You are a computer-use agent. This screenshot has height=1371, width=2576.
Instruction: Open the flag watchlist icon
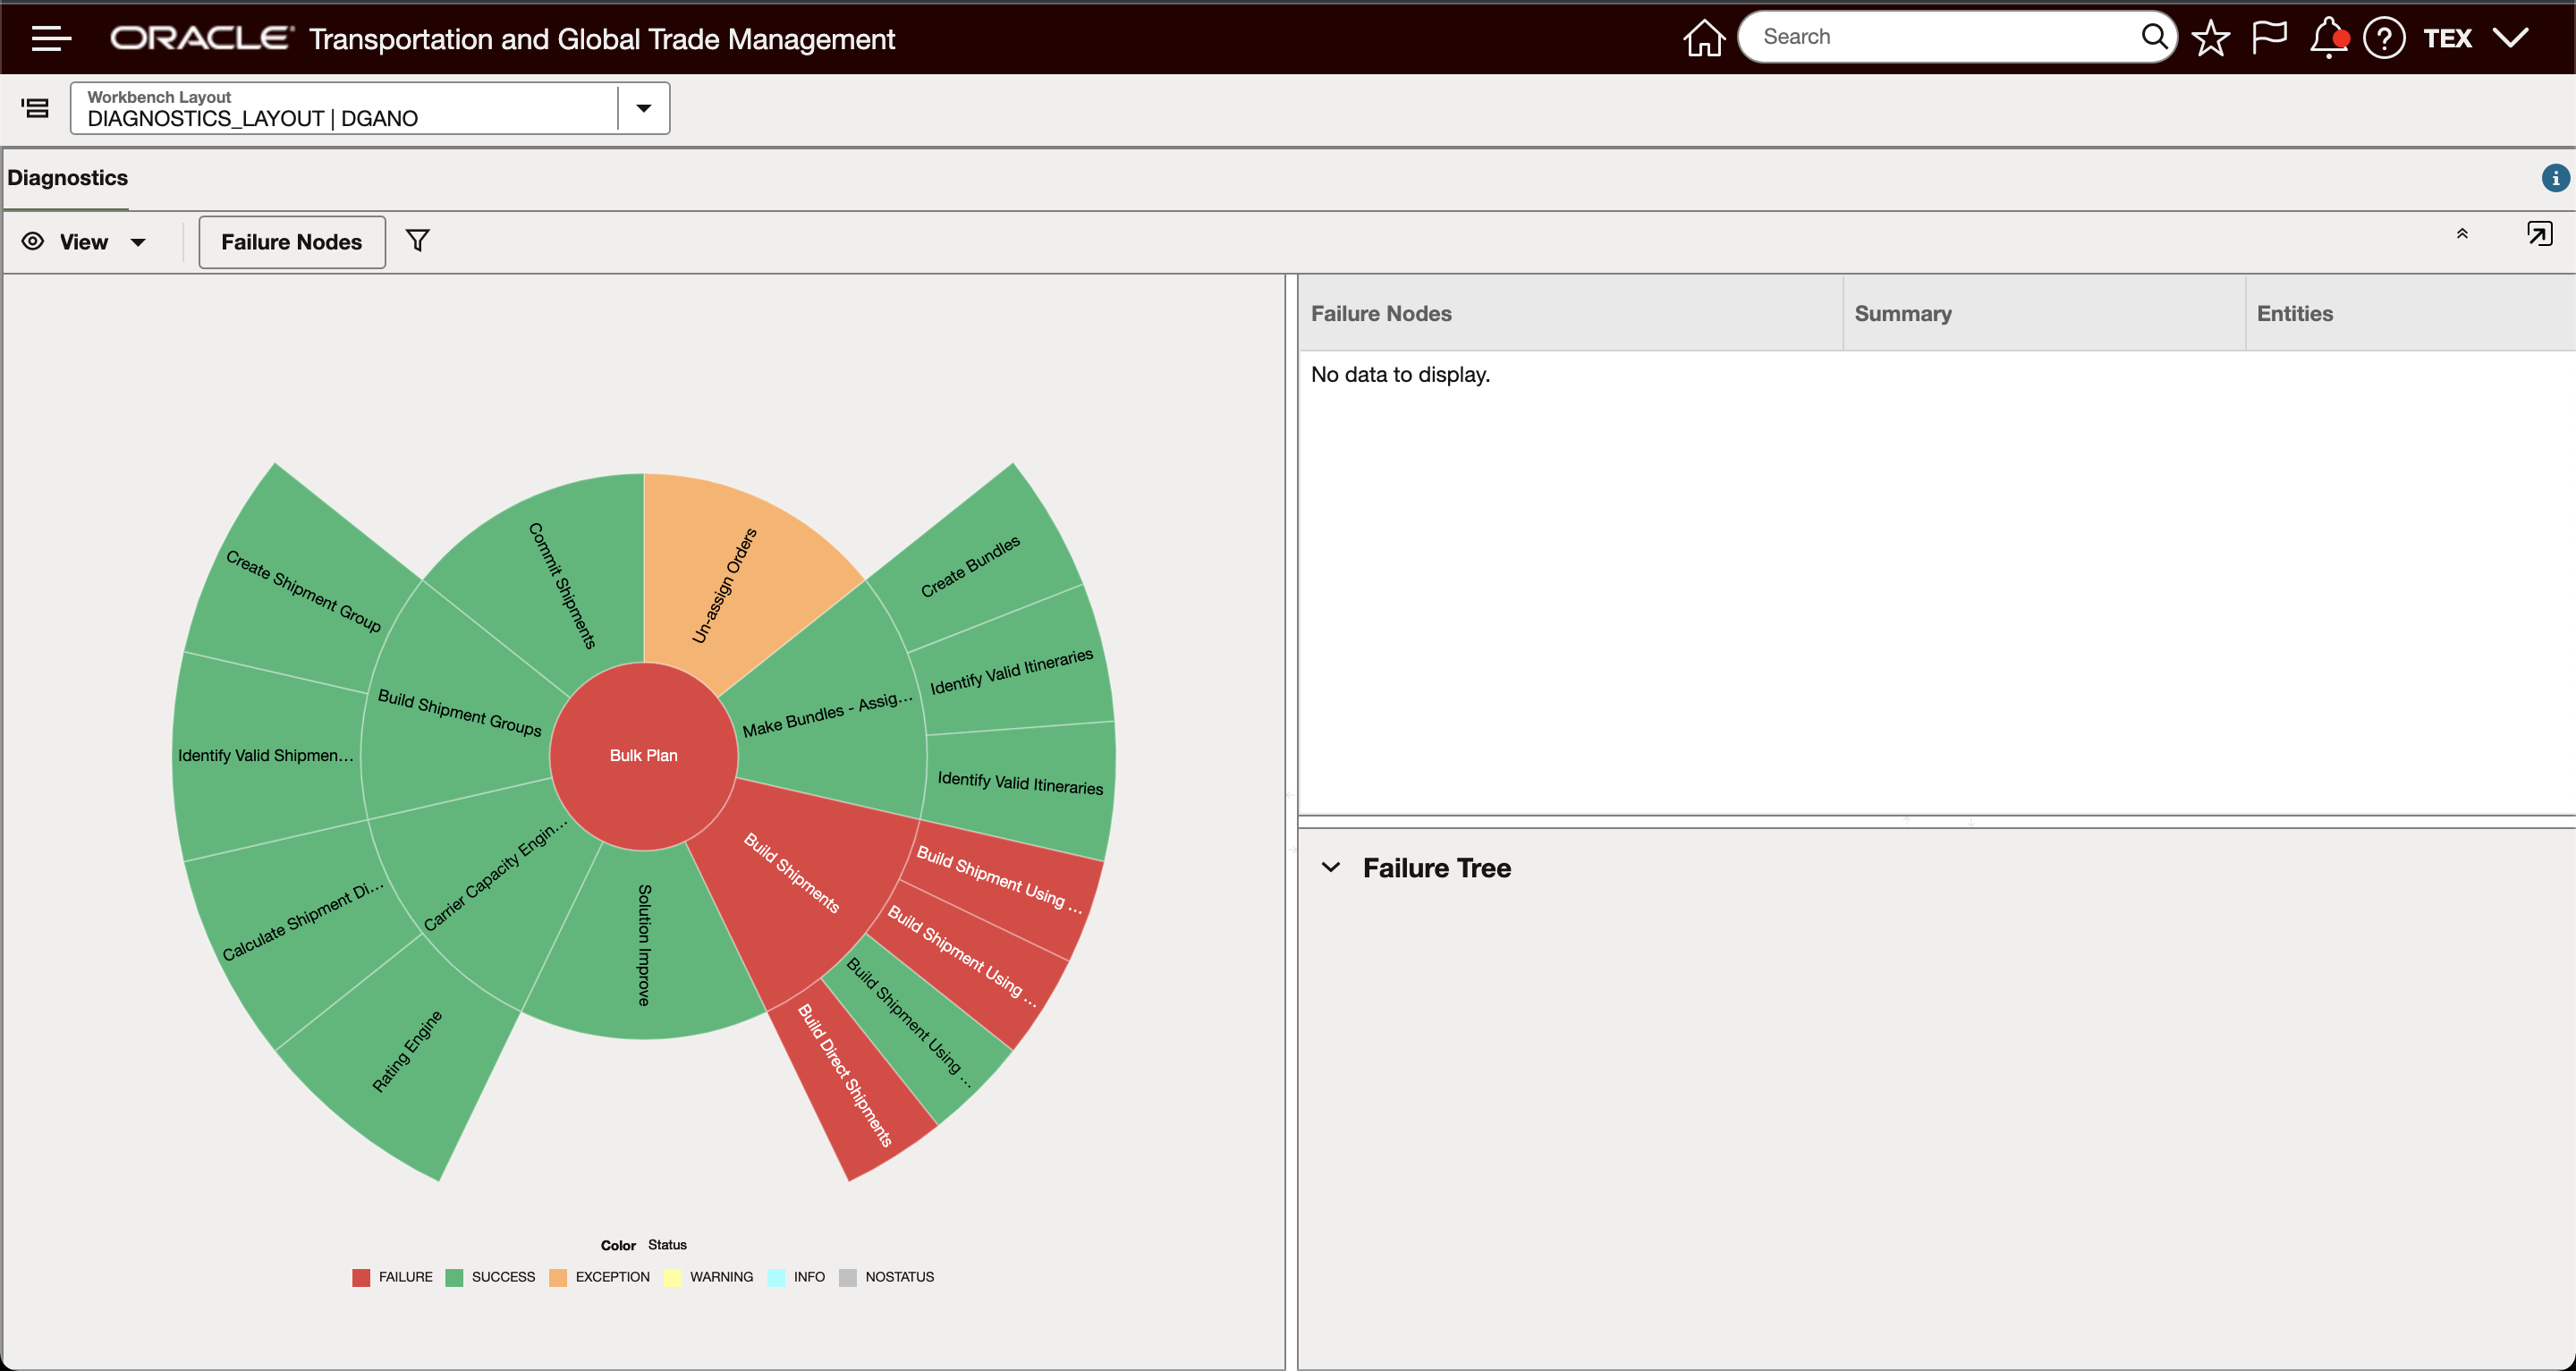pyautogui.click(x=2269, y=38)
